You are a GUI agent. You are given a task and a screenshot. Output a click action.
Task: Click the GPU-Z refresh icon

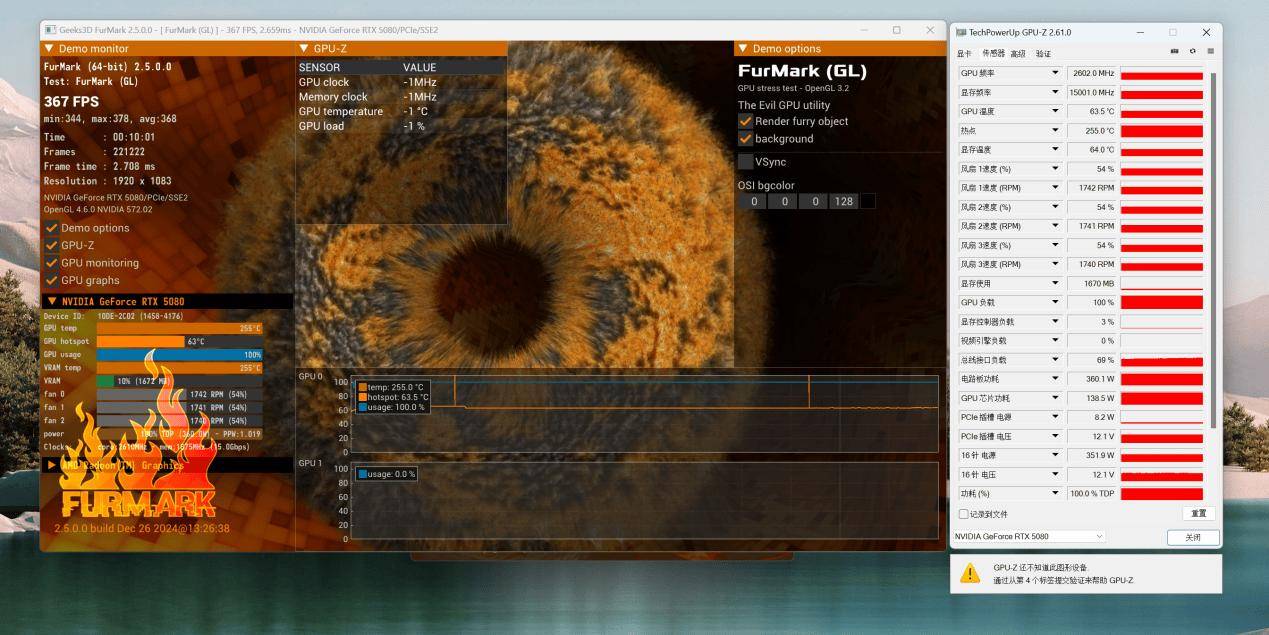[1192, 52]
